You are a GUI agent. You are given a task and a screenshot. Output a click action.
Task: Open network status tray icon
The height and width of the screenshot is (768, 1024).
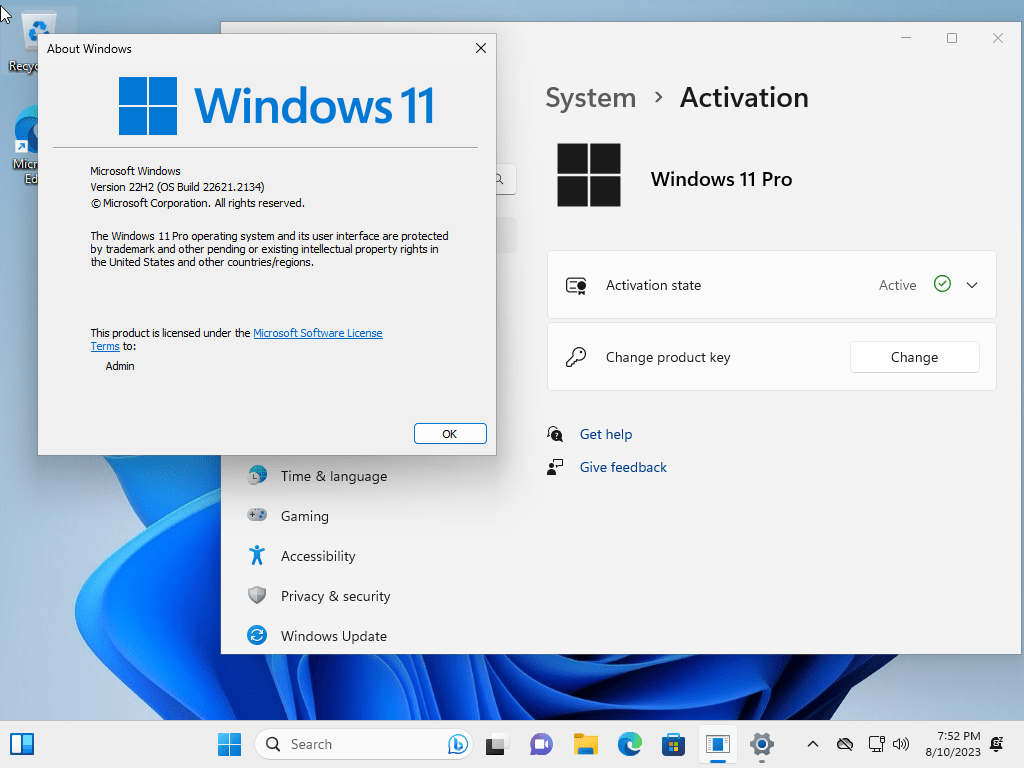pyautogui.click(x=876, y=744)
